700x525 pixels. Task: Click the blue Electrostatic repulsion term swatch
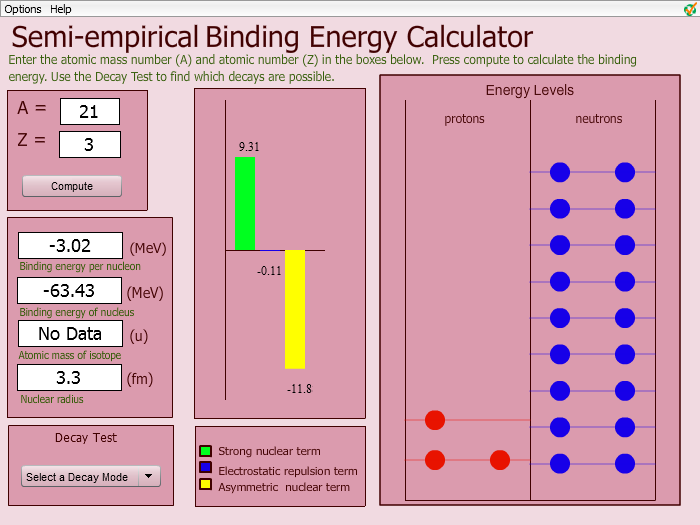(x=205, y=467)
